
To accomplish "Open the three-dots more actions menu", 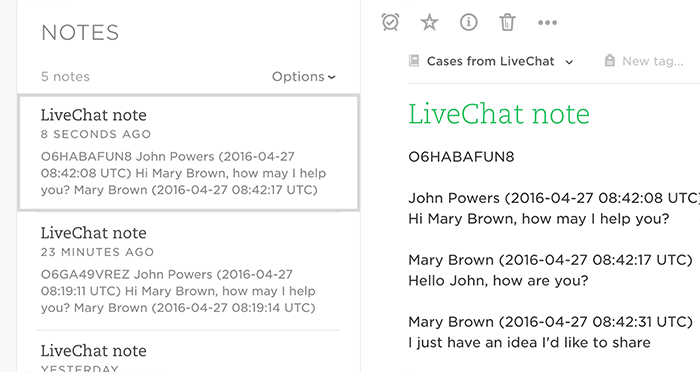I will (547, 22).
